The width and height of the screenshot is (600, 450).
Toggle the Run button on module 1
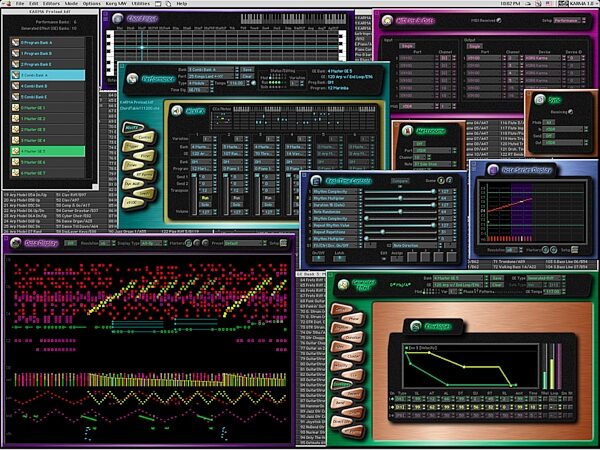click(x=205, y=198)
